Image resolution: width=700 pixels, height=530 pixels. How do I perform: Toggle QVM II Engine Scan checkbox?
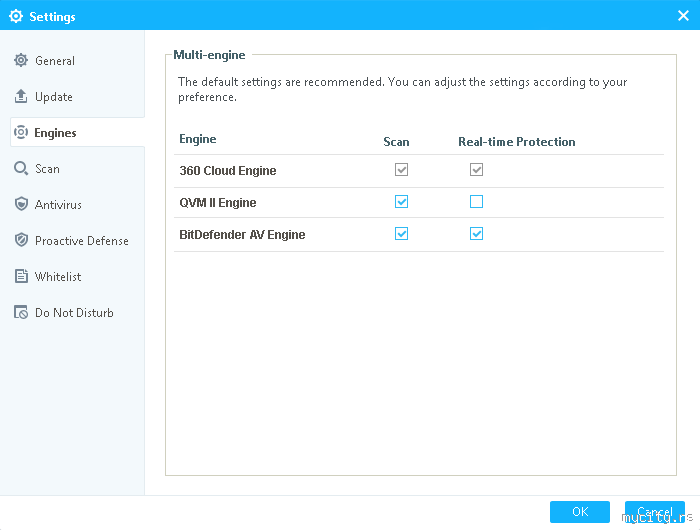click(401, 202)
